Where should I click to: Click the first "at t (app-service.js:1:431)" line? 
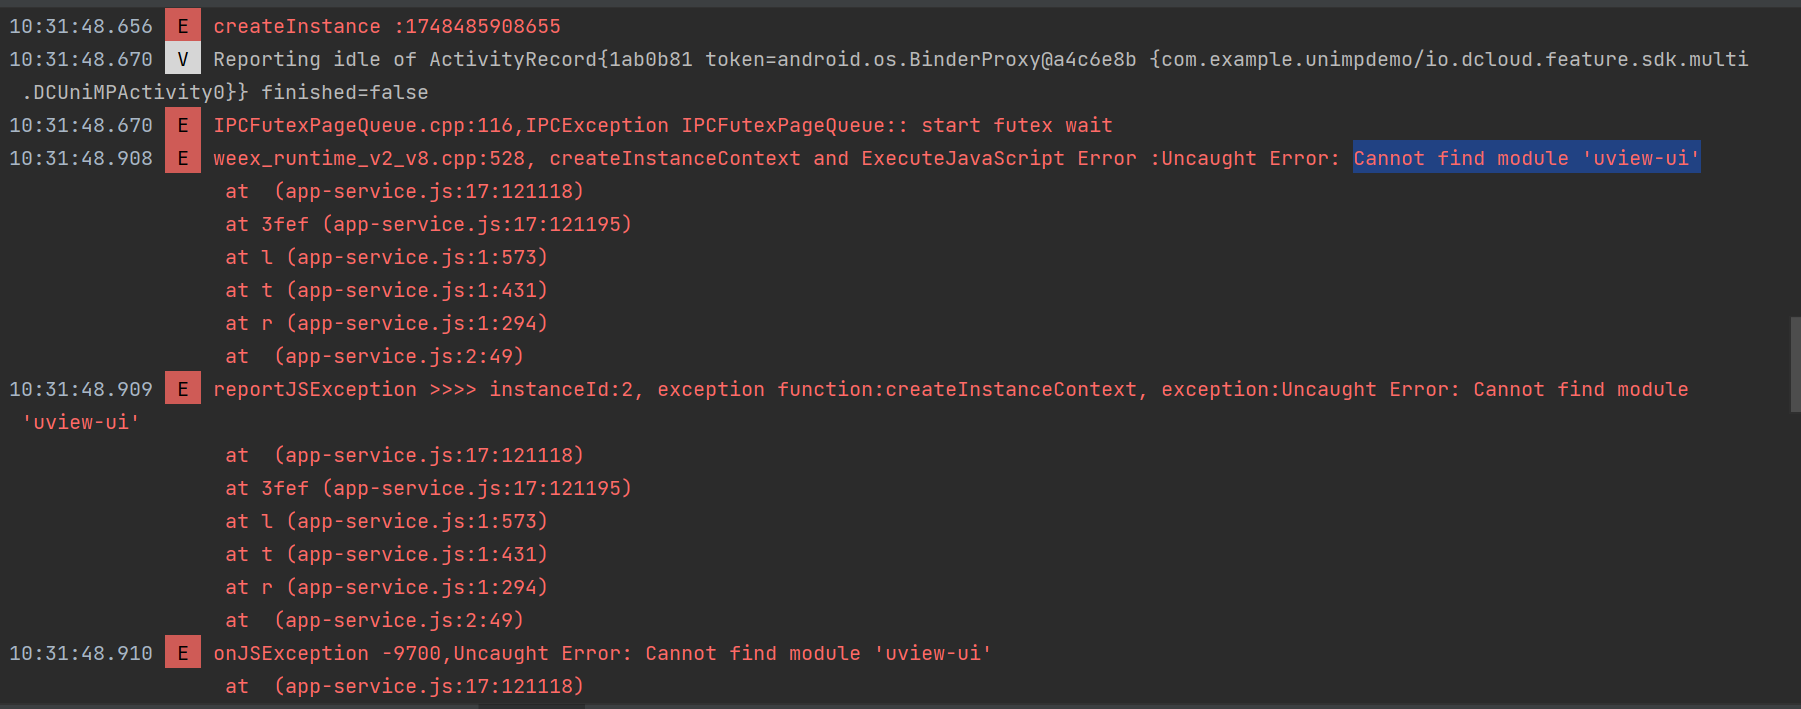(386, 290)
